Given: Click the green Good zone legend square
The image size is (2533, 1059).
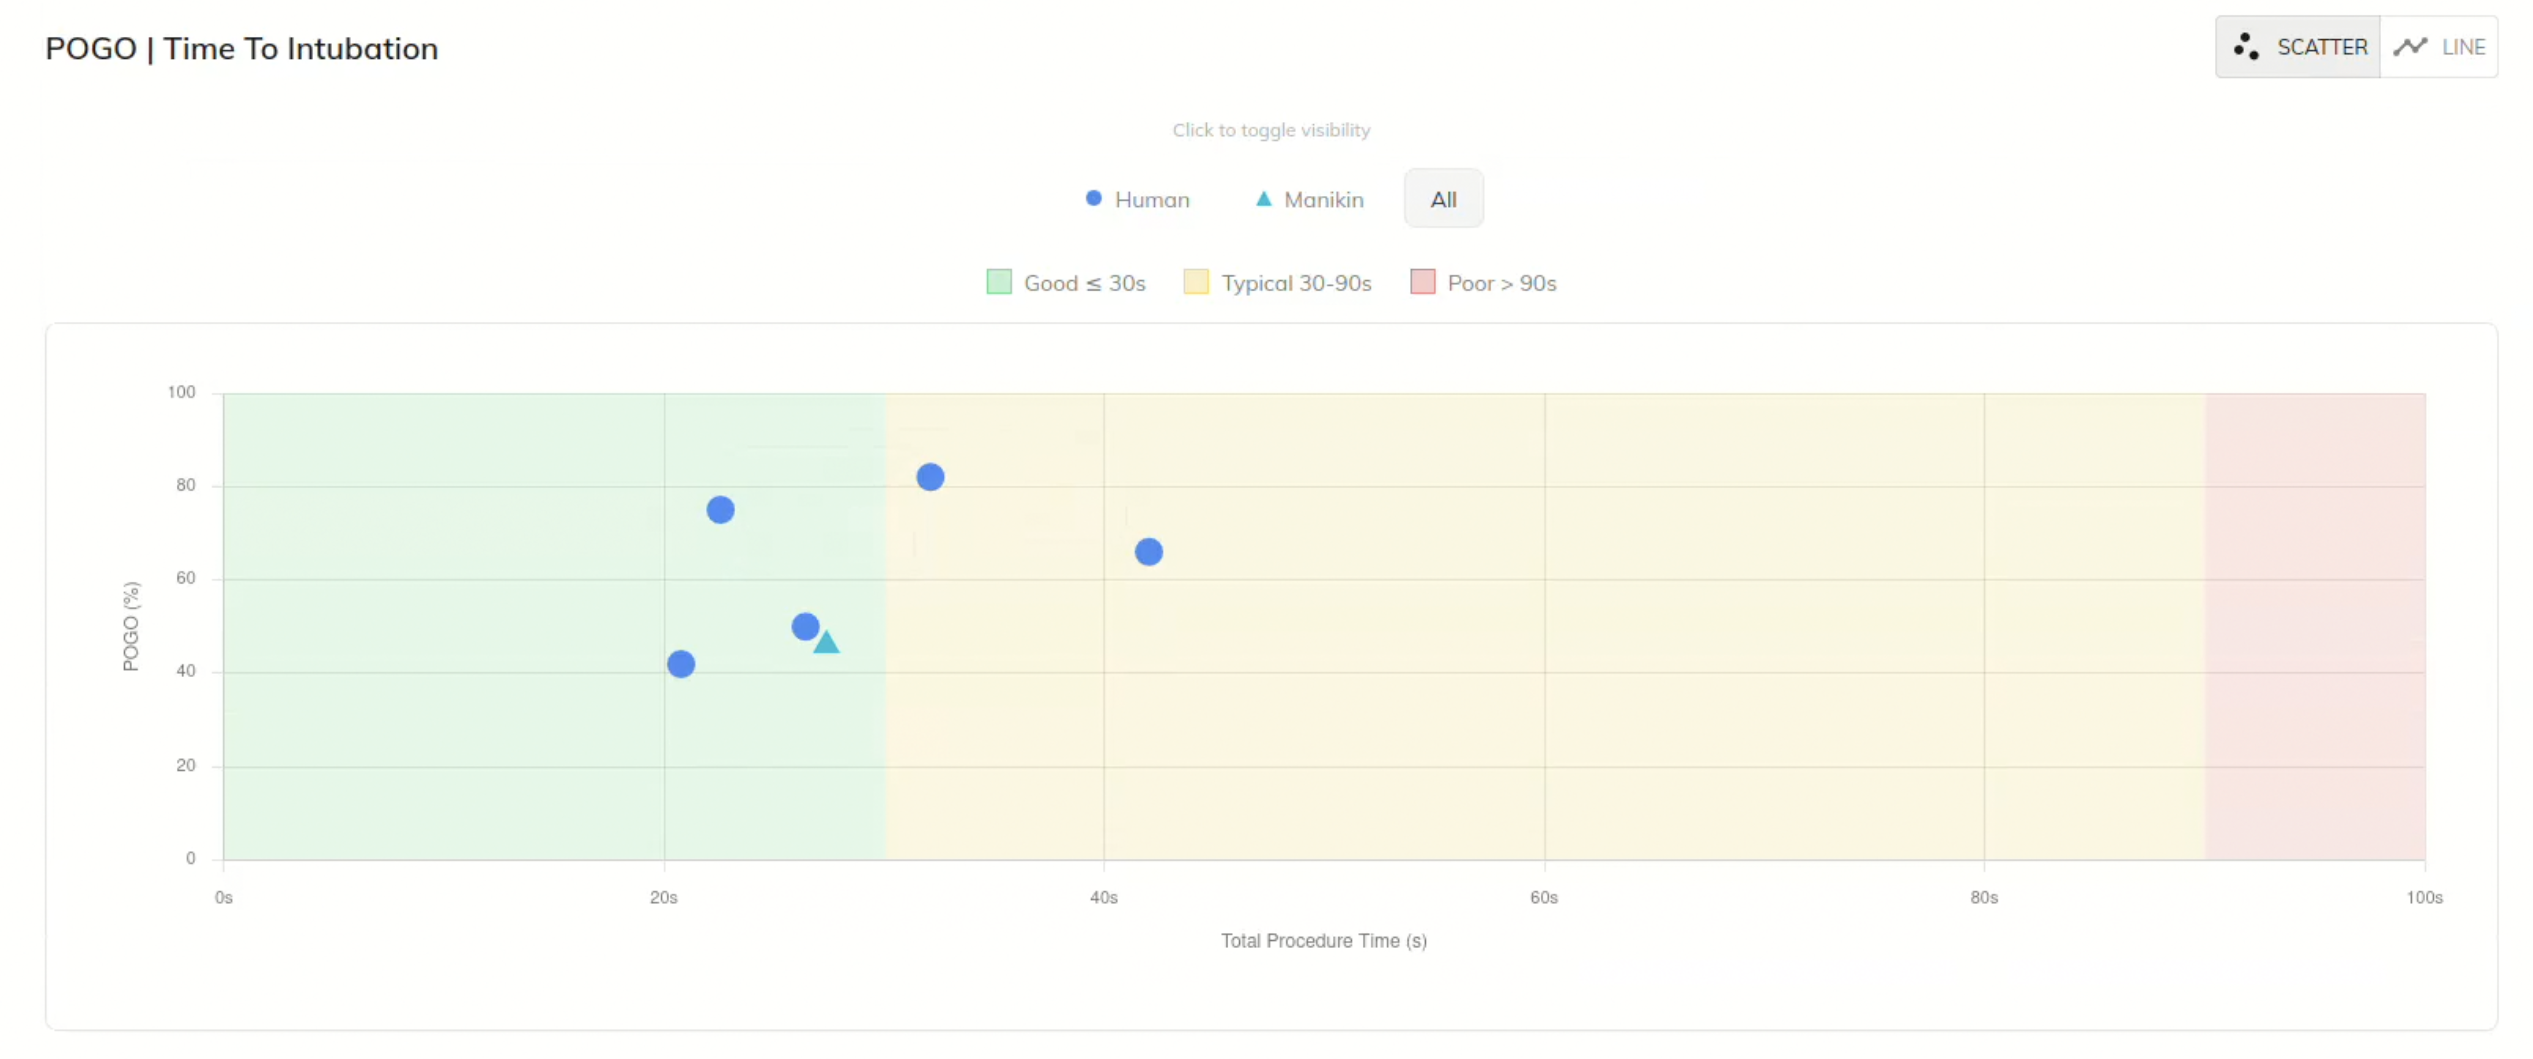Looking at the screenshot, I should coord(997,282).
